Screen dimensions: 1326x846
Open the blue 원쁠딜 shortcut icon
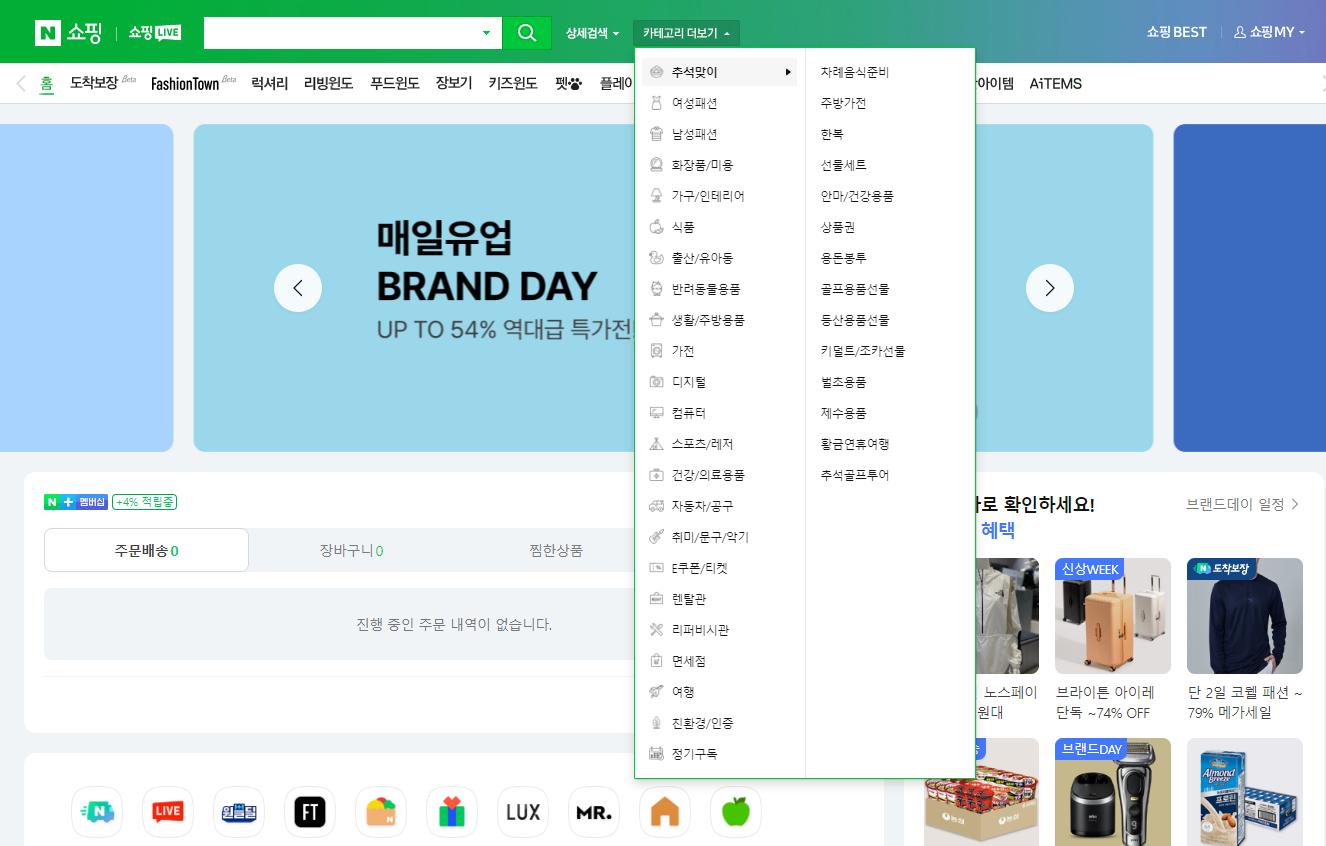239,812
